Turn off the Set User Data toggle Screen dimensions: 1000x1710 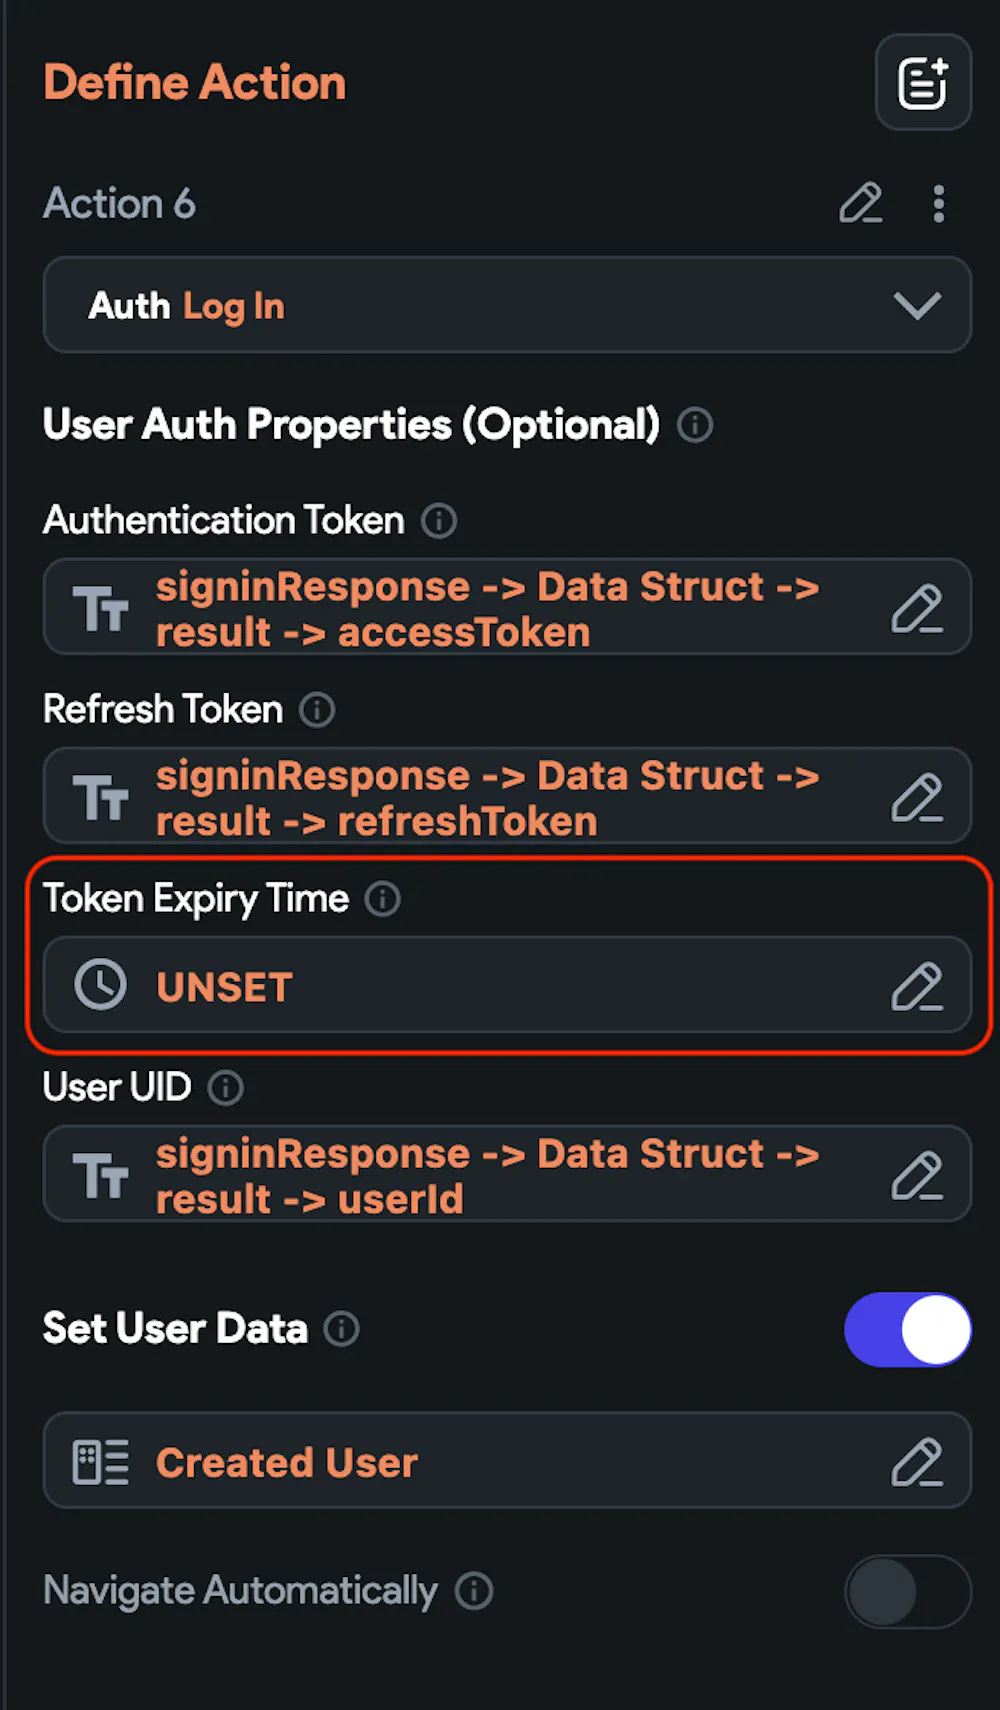pos(907,1329)
